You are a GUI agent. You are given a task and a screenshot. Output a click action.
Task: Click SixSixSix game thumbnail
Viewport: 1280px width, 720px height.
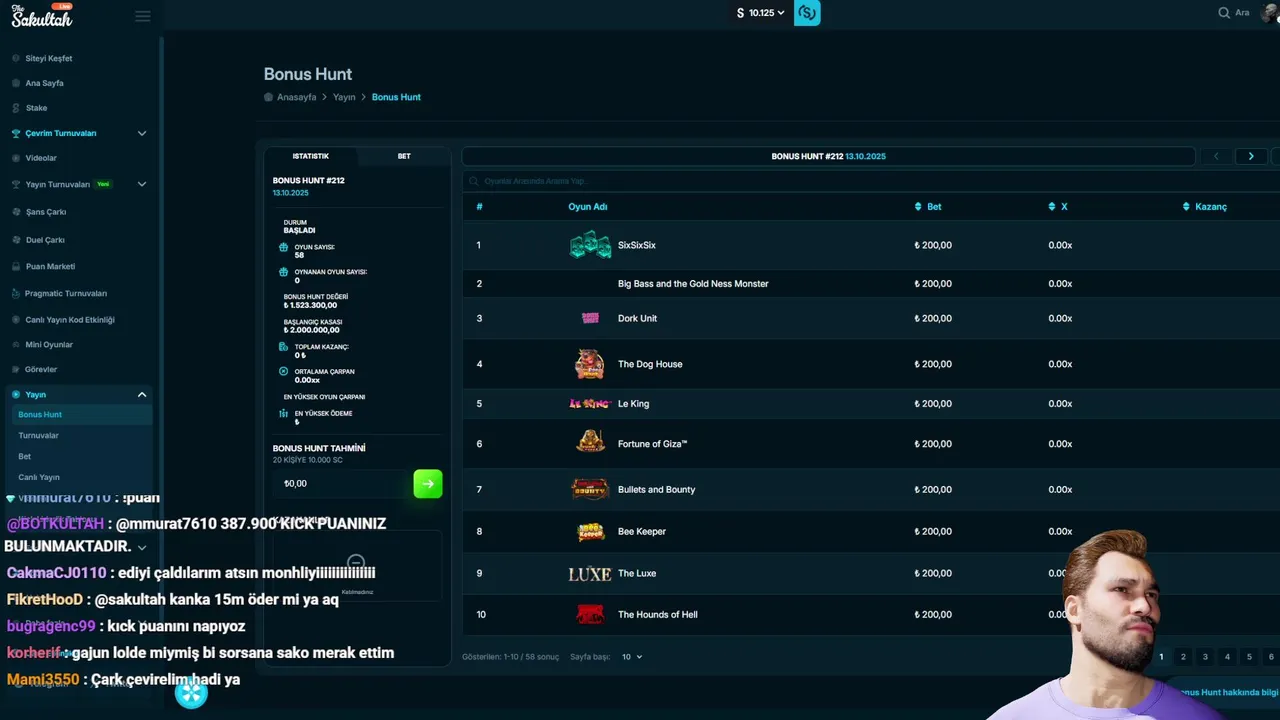click(590, 245)
